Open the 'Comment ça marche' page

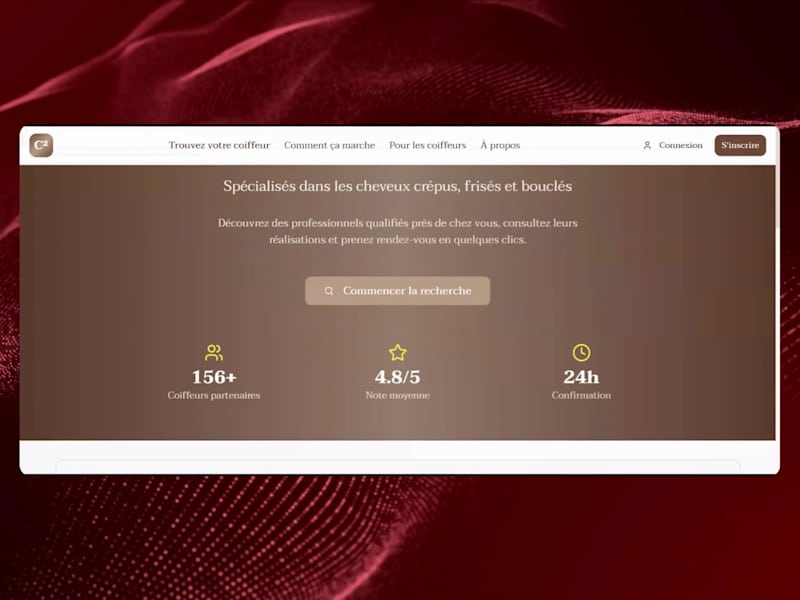pyautogui.click(x=330, y=145)
